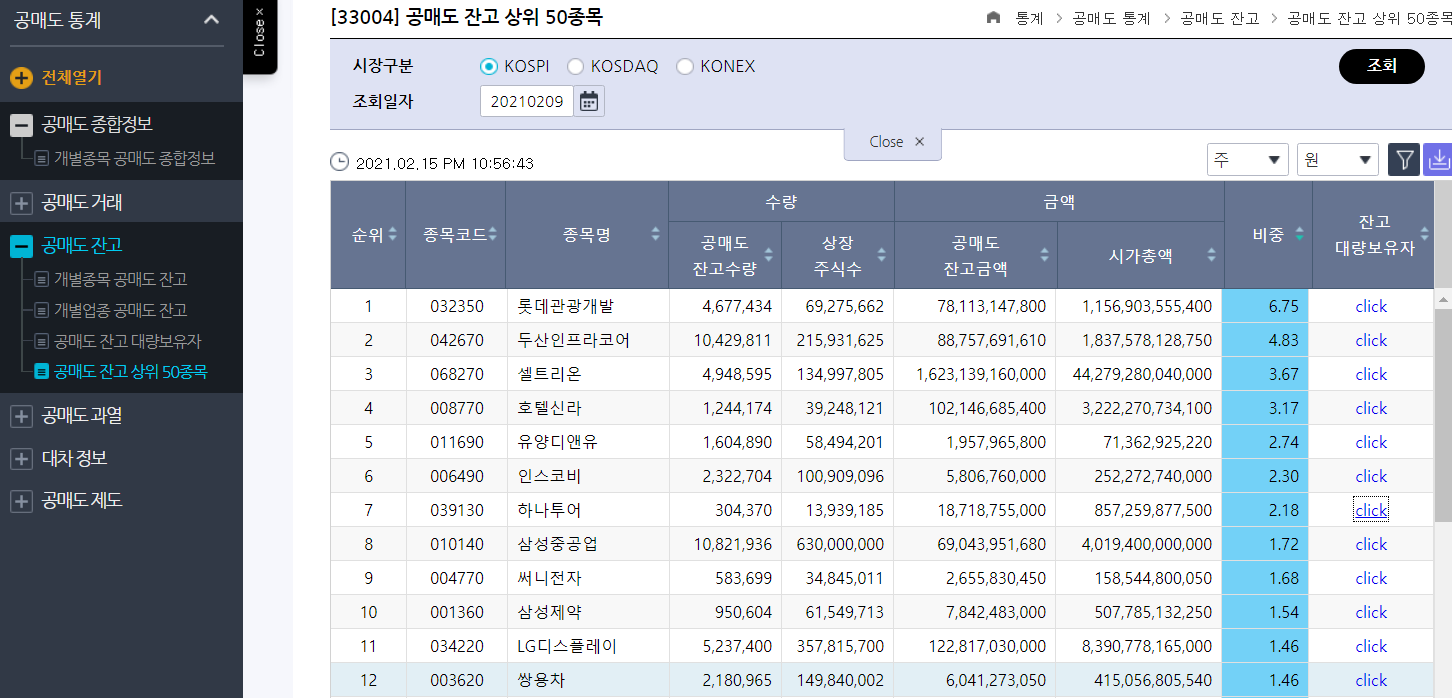Open the 주 unit dropdown
1452x700 pixels.
coord(1248,160)
